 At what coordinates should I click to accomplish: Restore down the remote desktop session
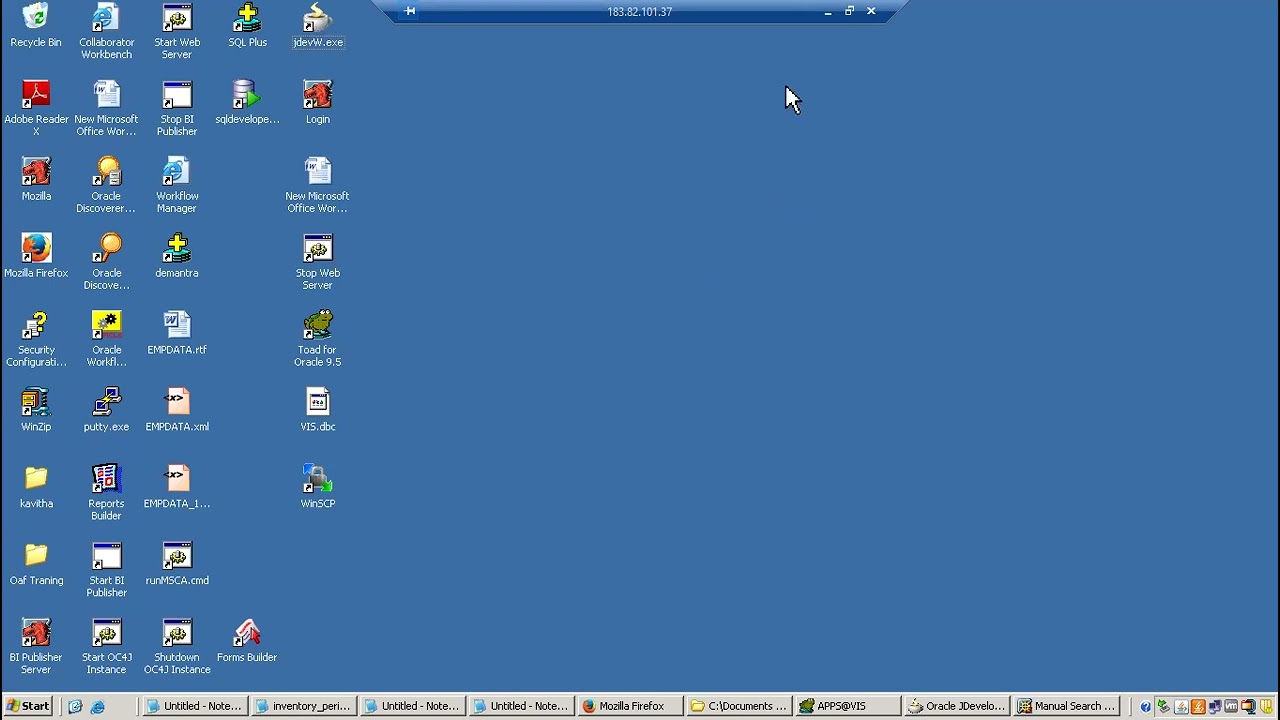[x=849, y=11]
